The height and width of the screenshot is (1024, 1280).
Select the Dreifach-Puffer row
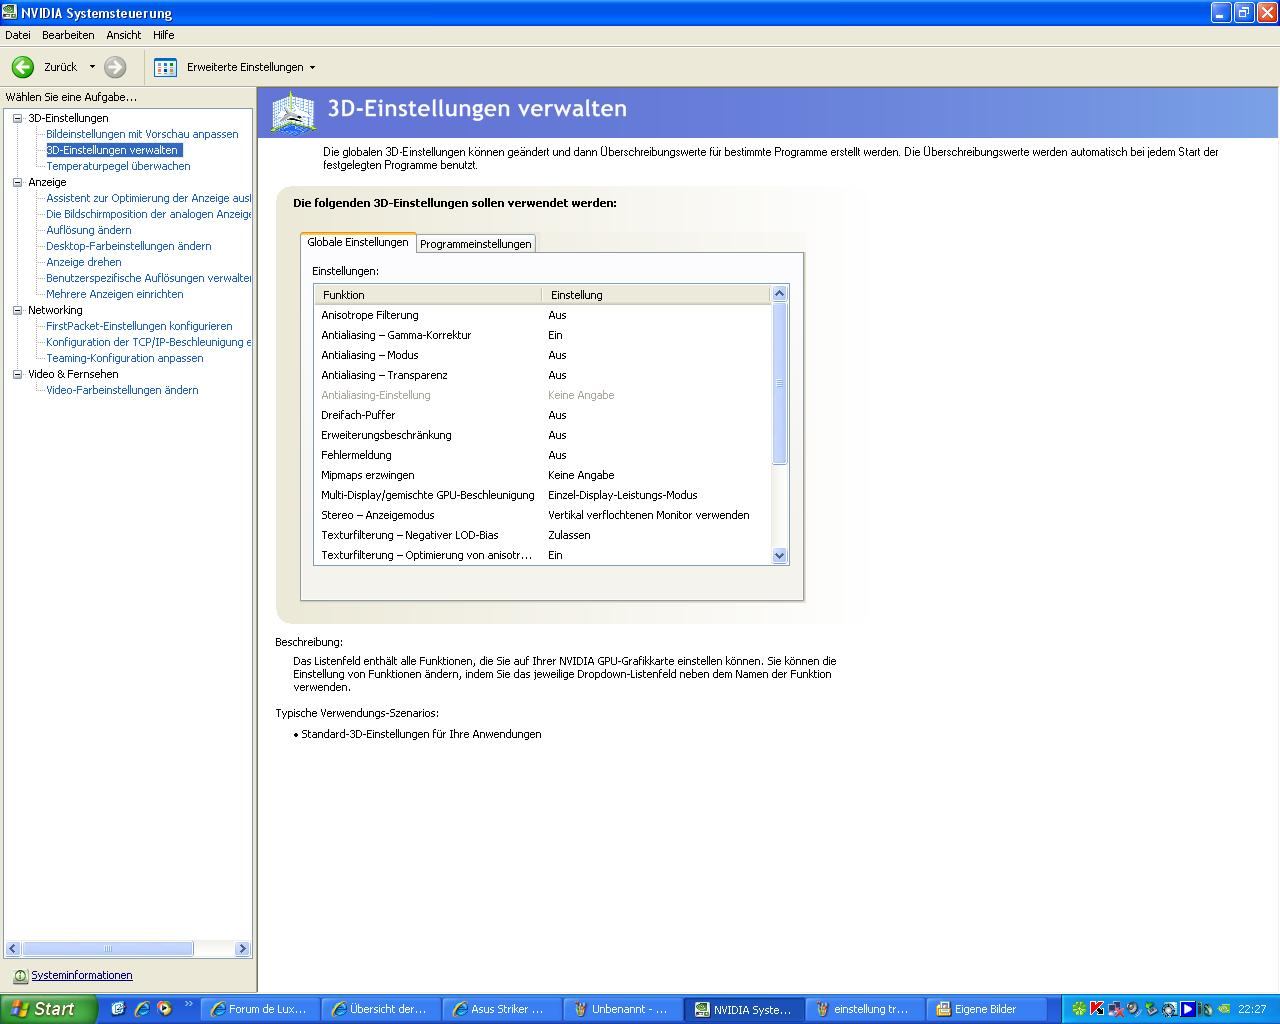tap(543, 415)
